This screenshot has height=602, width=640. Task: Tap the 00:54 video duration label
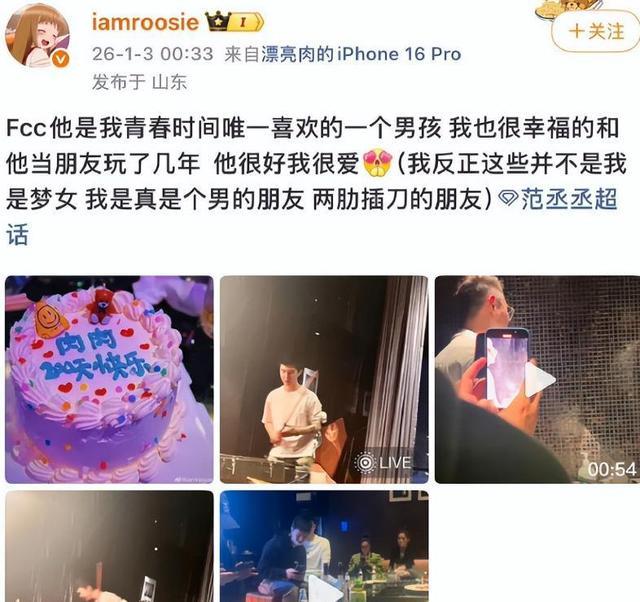(612, 469)
